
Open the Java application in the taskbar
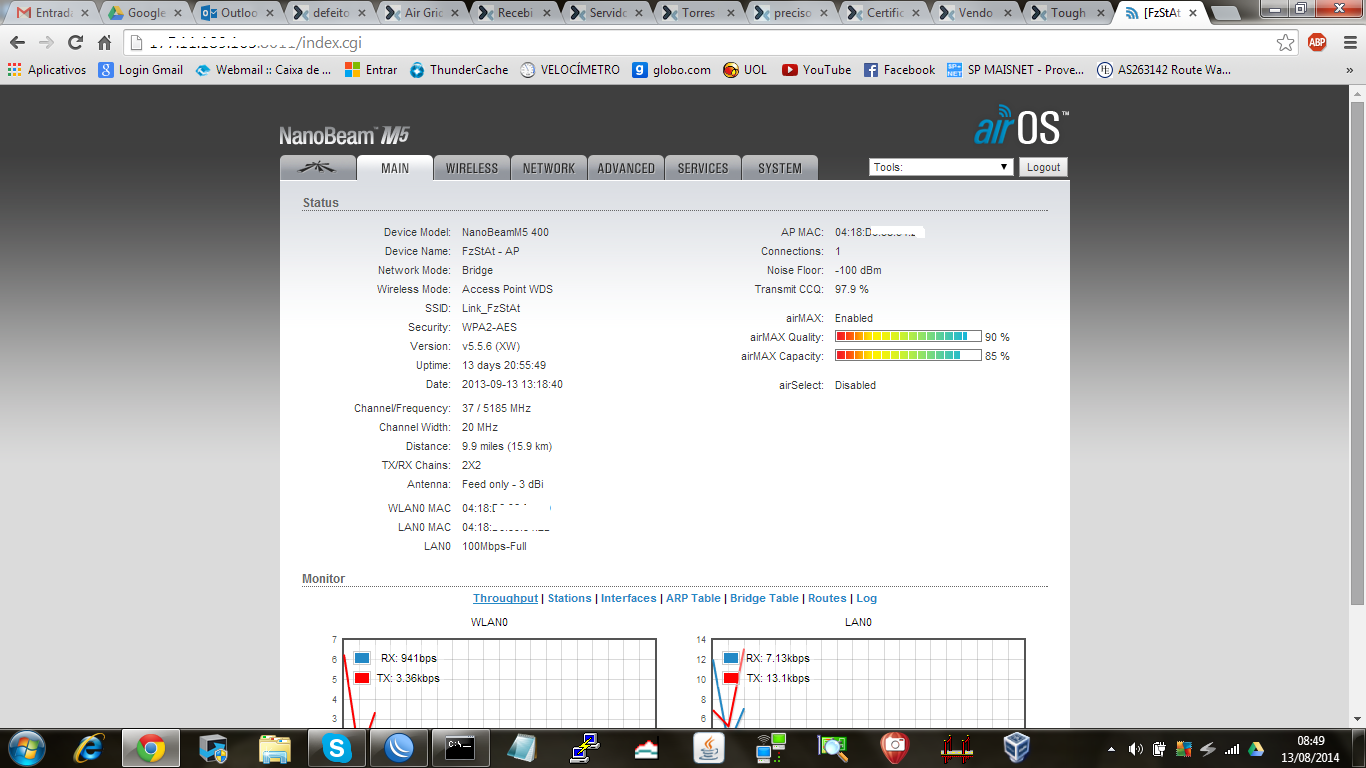click(x=709, y=748)
